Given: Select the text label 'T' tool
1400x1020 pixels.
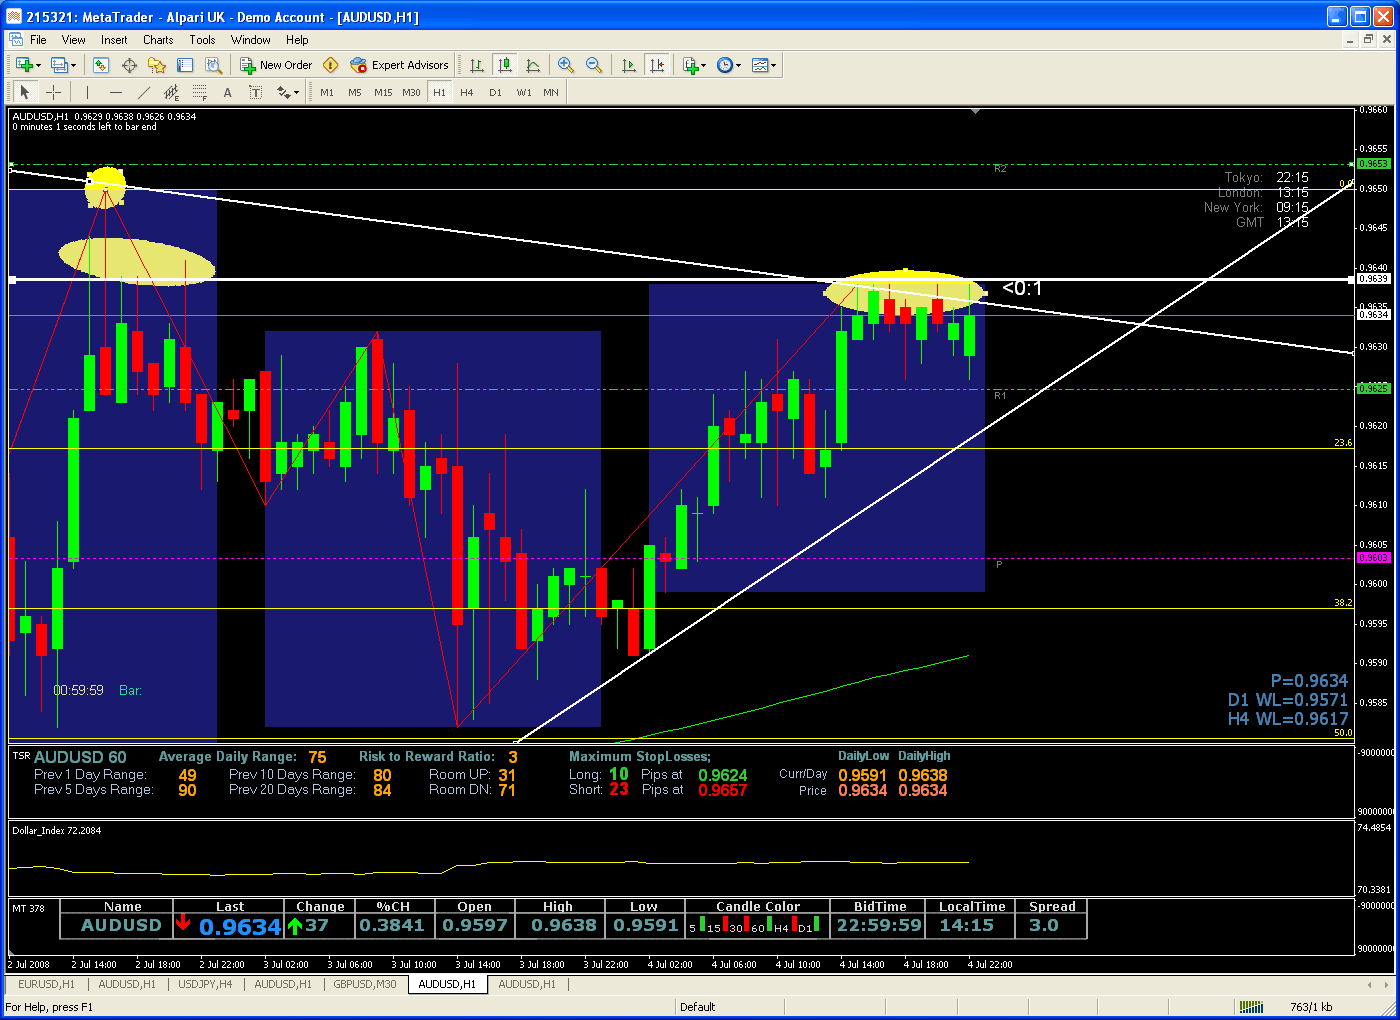Looking at the screenshot, I should 255,92.
